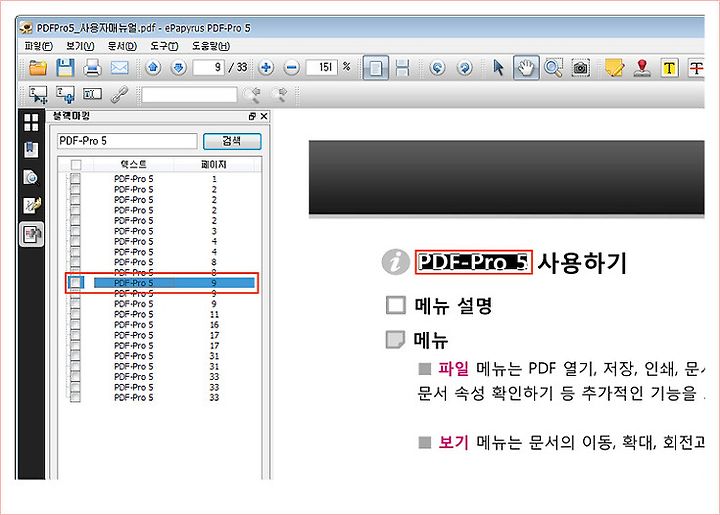Image resolution: width=720 pixels, height=515 pixels.
Task: Rotate page clockwise icon
Action: (x=465, y=68)
